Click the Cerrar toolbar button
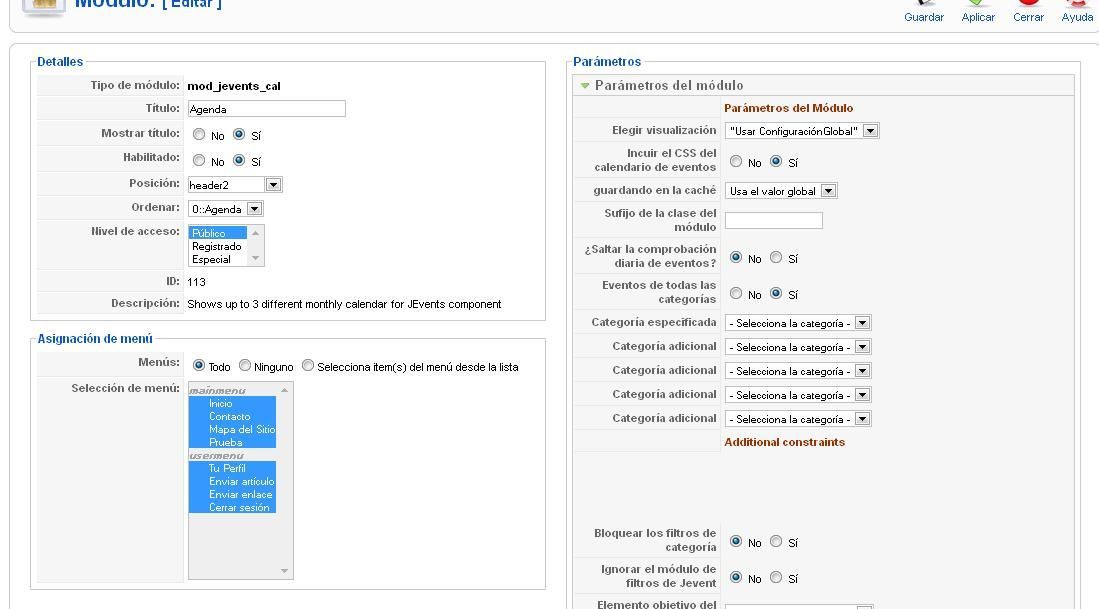 tap(1028, 13)
